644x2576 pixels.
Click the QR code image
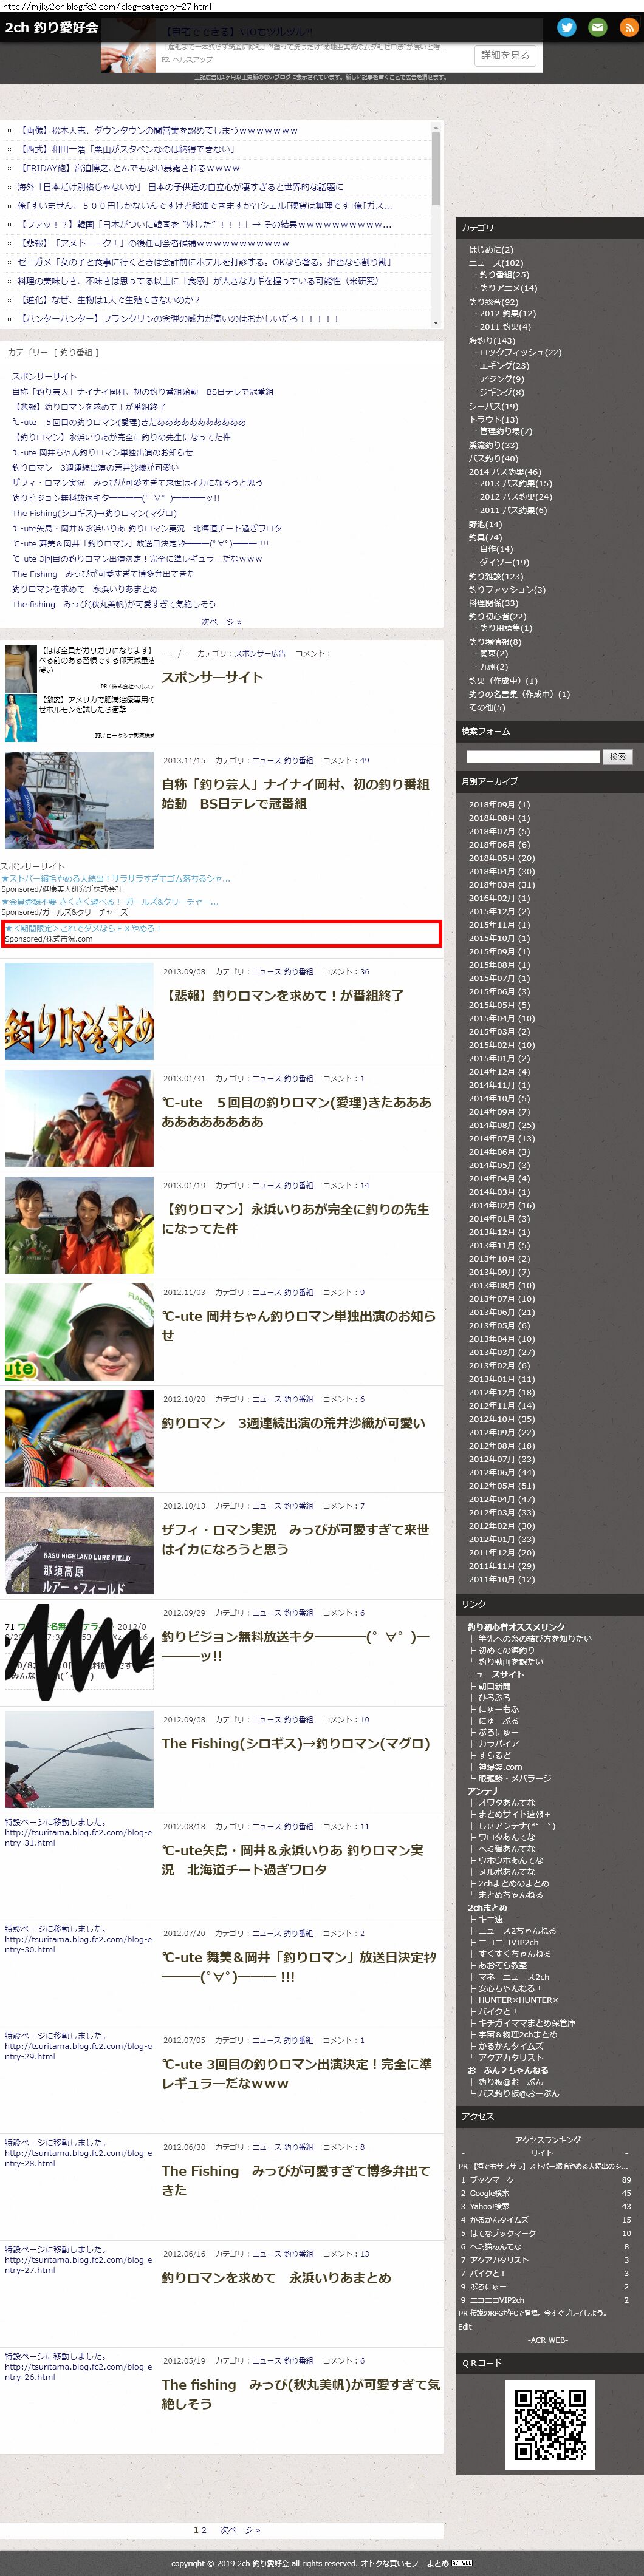tap(550, 2424)
